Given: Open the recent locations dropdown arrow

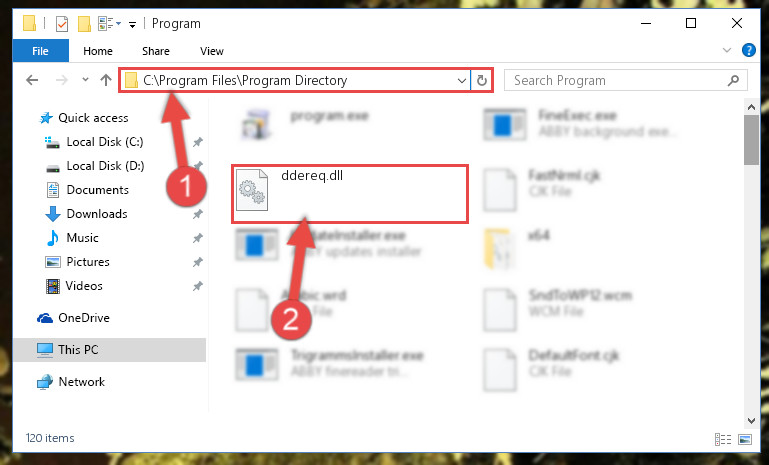Looking at the screenshot, I should click(x=85, y=79).
